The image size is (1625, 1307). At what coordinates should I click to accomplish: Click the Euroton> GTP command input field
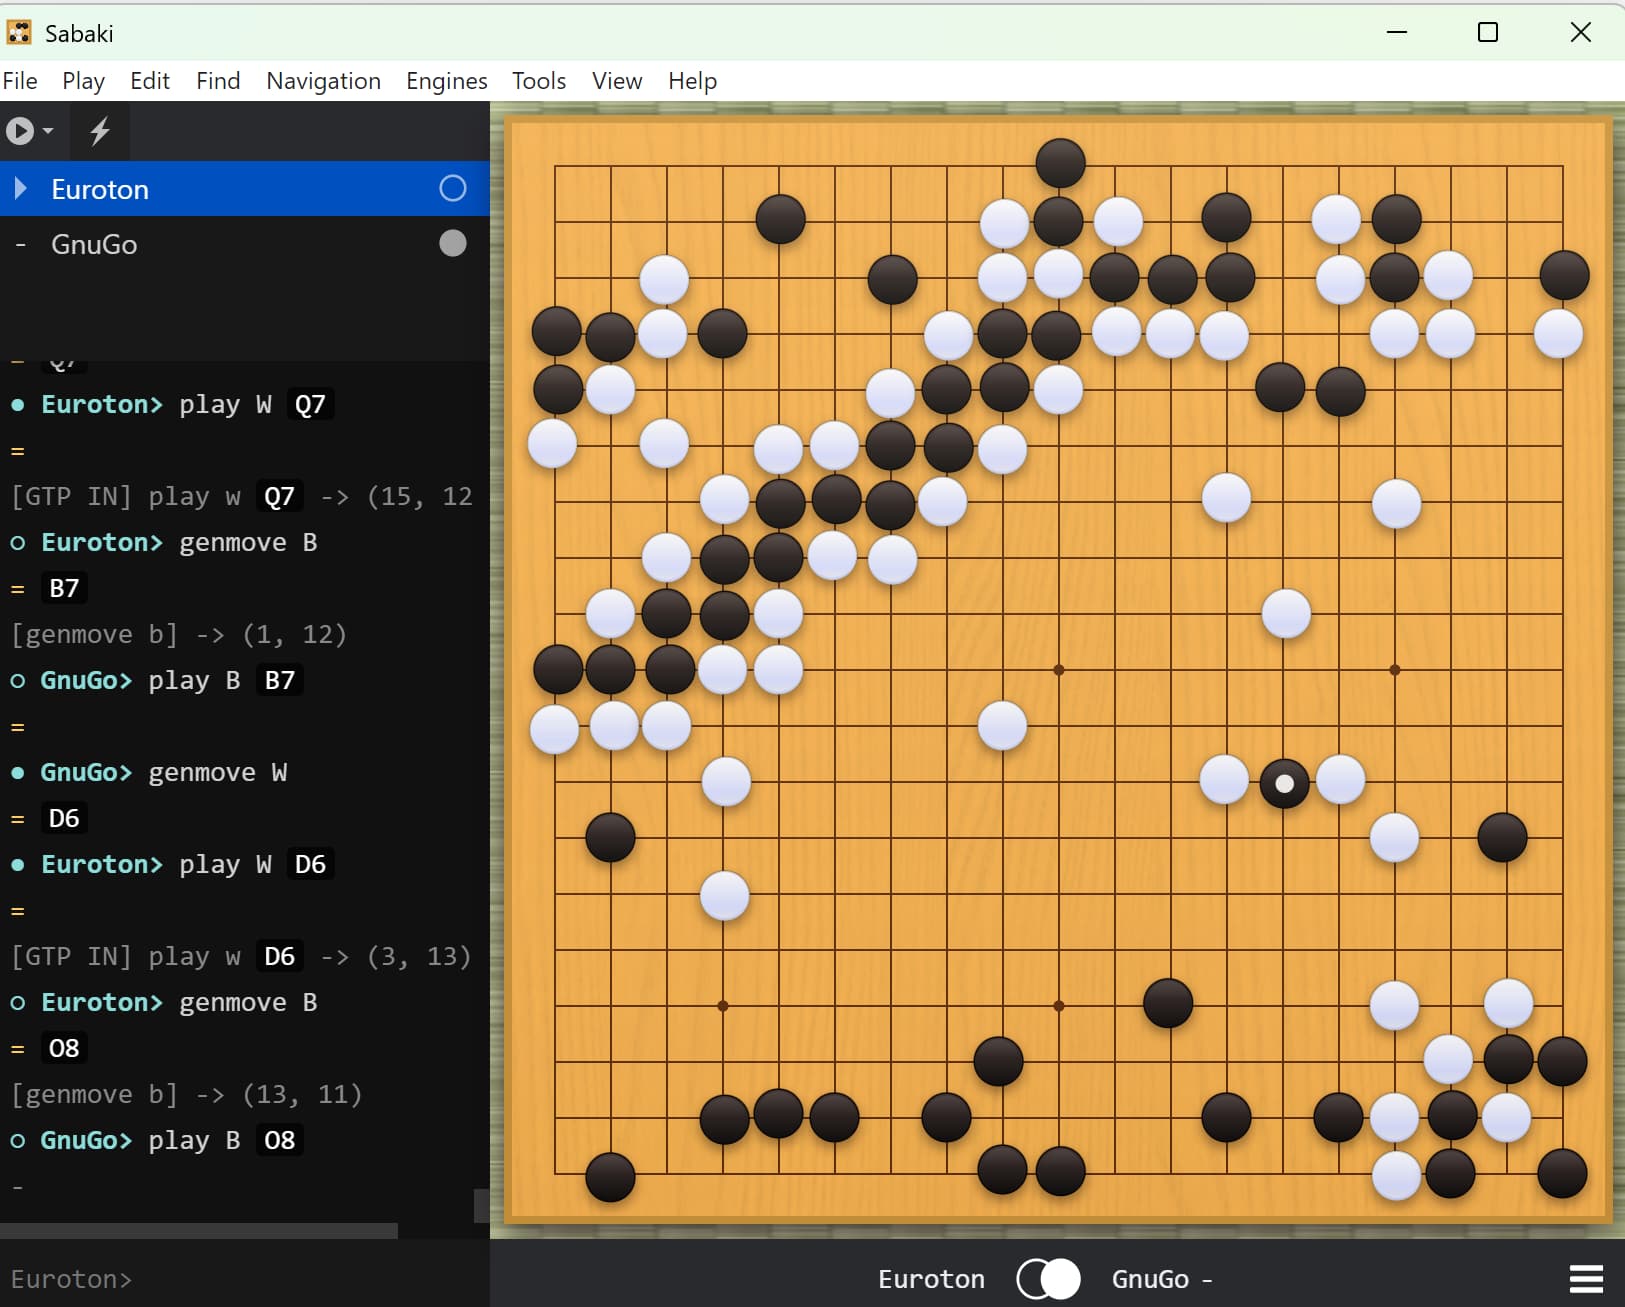245,1279
